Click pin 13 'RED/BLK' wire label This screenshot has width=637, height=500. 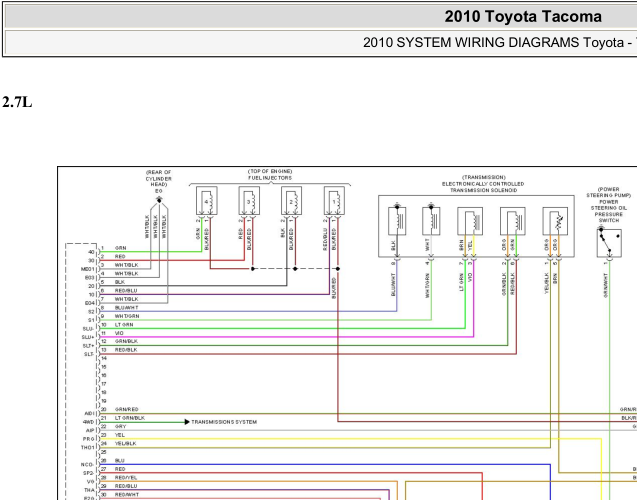(x=126, y=350)
